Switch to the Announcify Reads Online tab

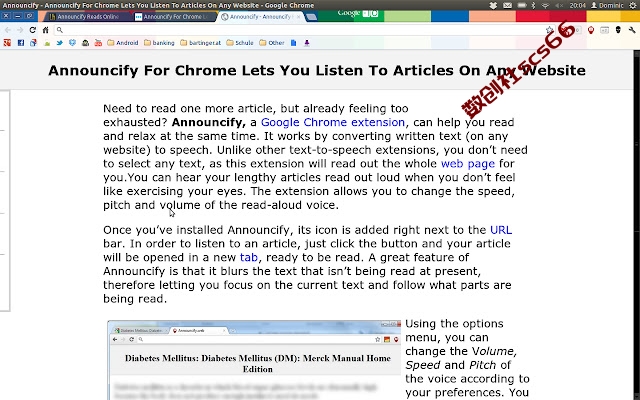[86, 17]
